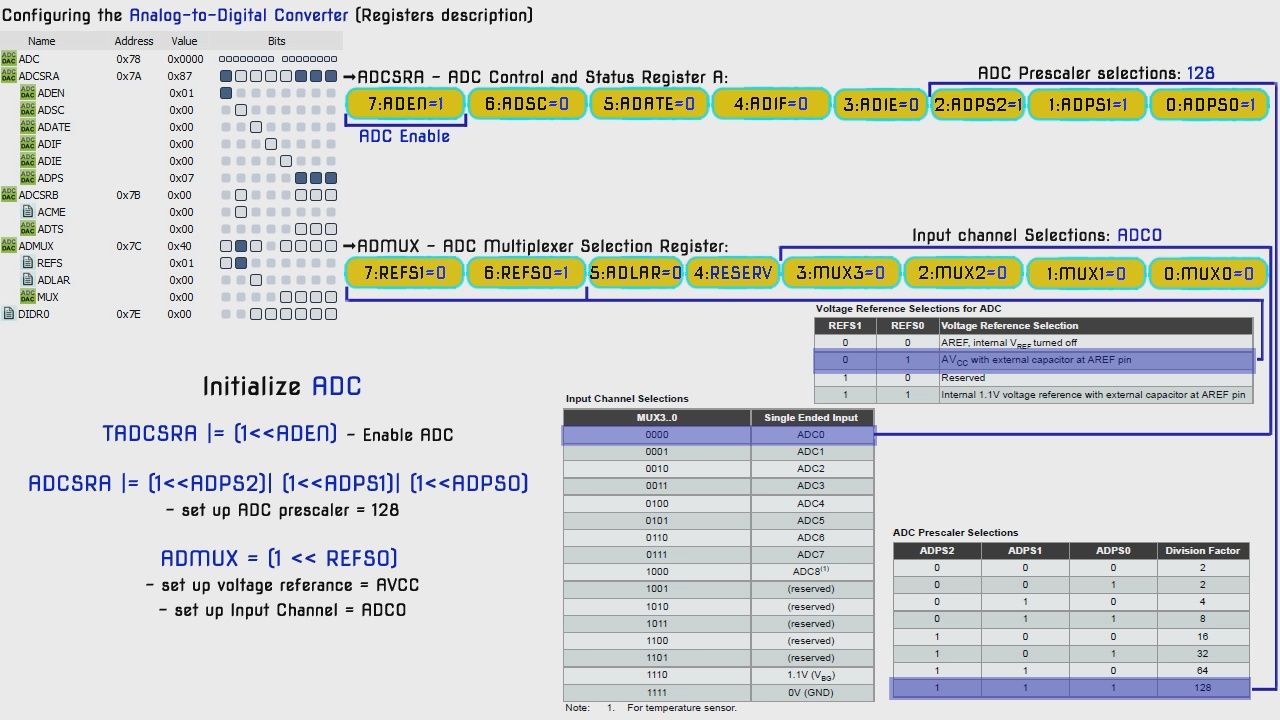Toggle the ADATE bit checkbox
Screen dimensions: 1280x720
pos(257,127)
